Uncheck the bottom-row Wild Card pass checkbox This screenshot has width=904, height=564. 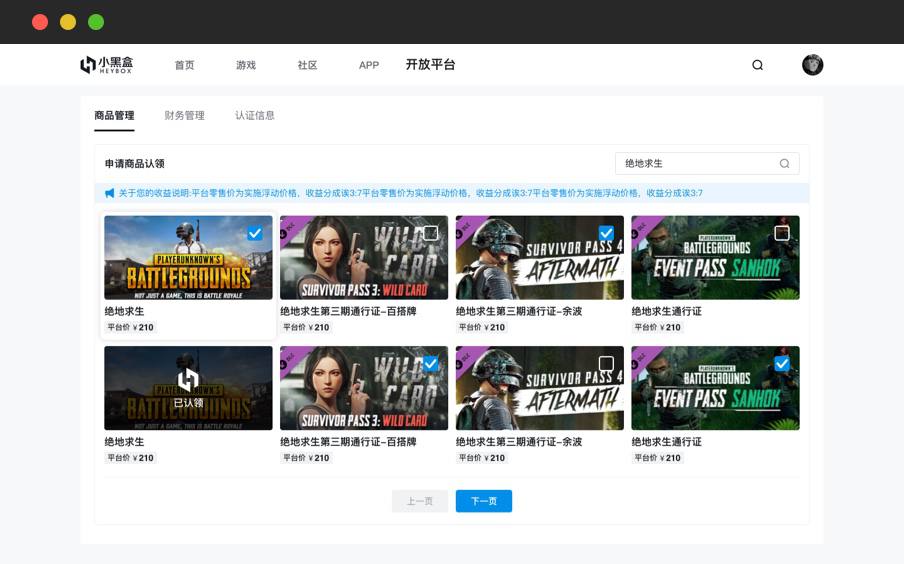pyautogui.click(x=431, y=363)
